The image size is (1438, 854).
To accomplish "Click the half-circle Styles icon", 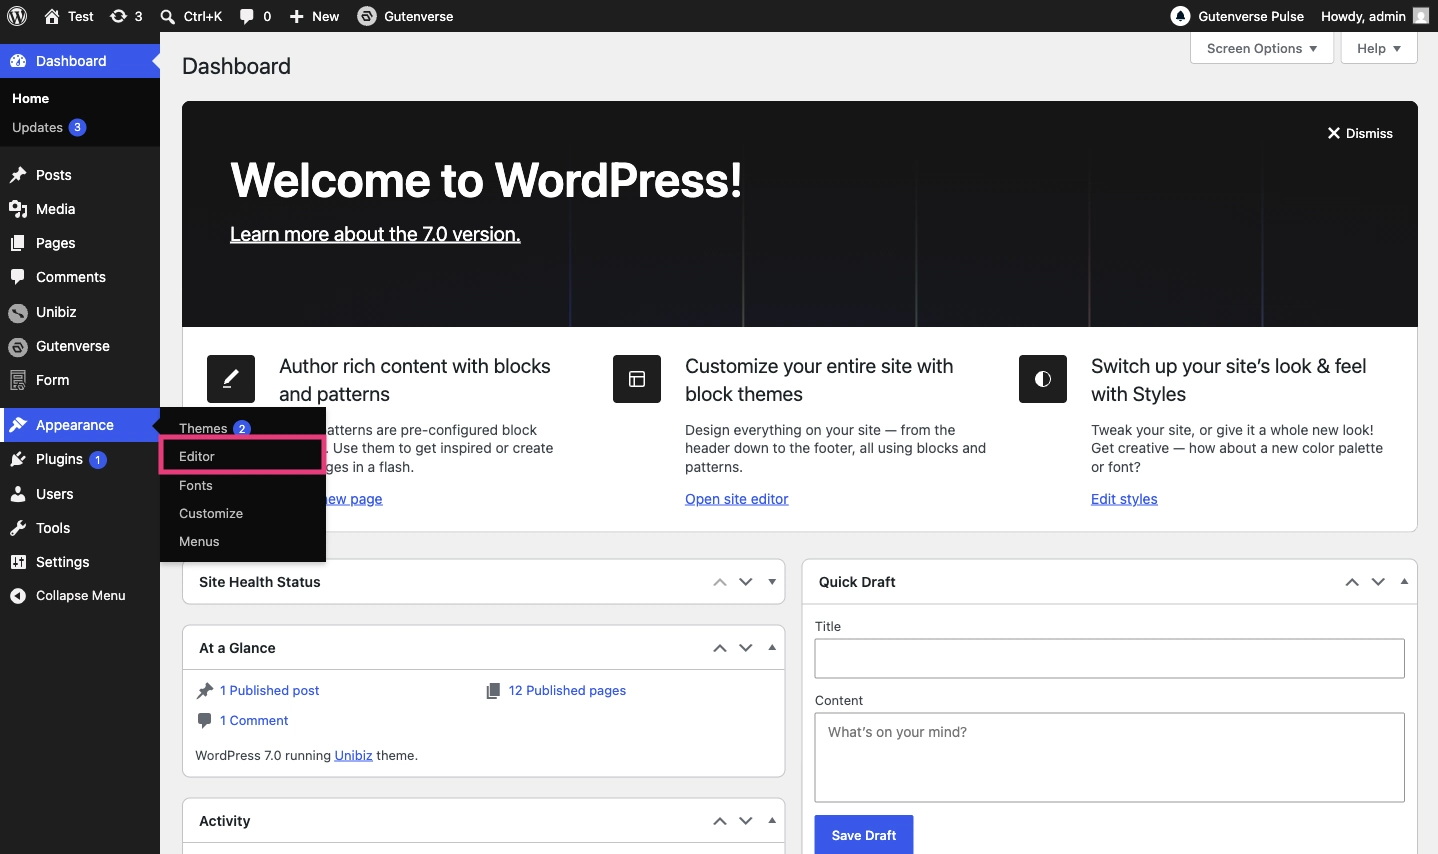I will (1043, 379).
